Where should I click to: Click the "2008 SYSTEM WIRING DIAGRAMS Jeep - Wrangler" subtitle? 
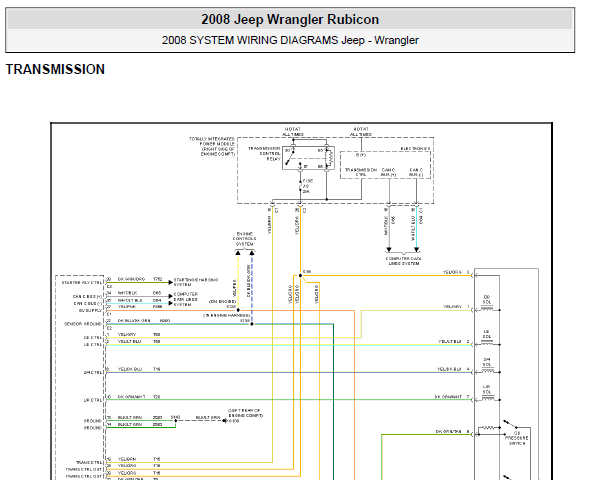pyautogui.click(x=290, y=40)
